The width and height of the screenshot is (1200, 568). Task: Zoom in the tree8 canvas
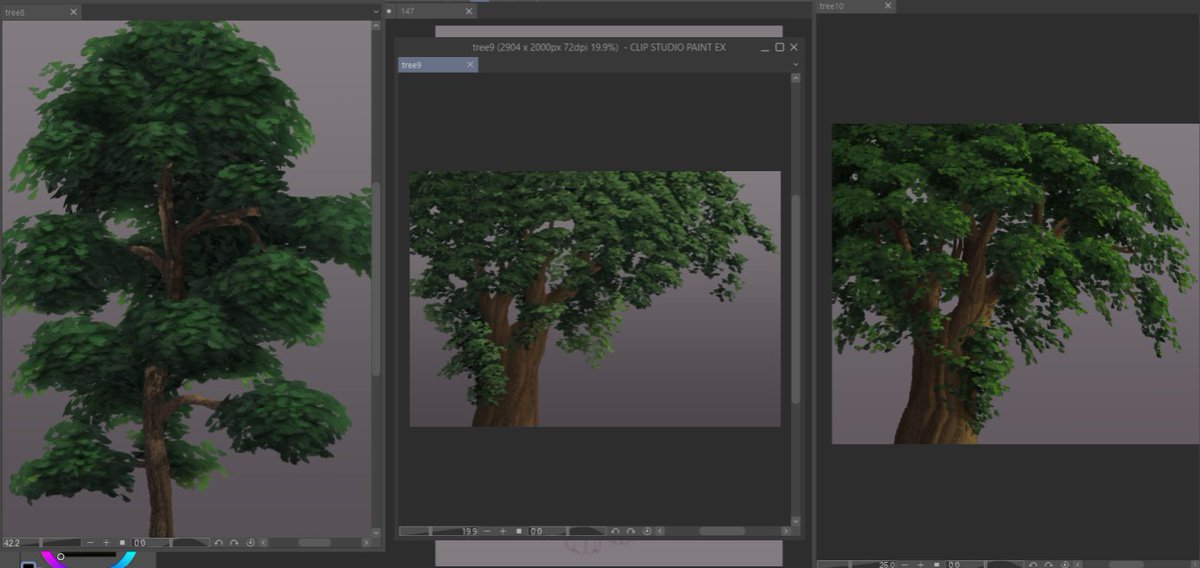pyautogui.click(x=106, y=543)
